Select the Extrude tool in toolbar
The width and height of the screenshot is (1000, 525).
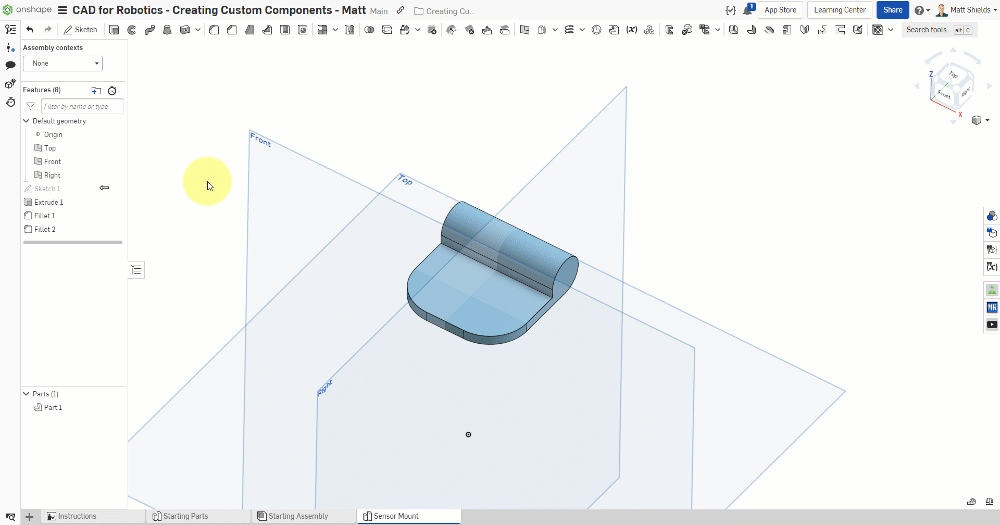click(x=114, y=30)
